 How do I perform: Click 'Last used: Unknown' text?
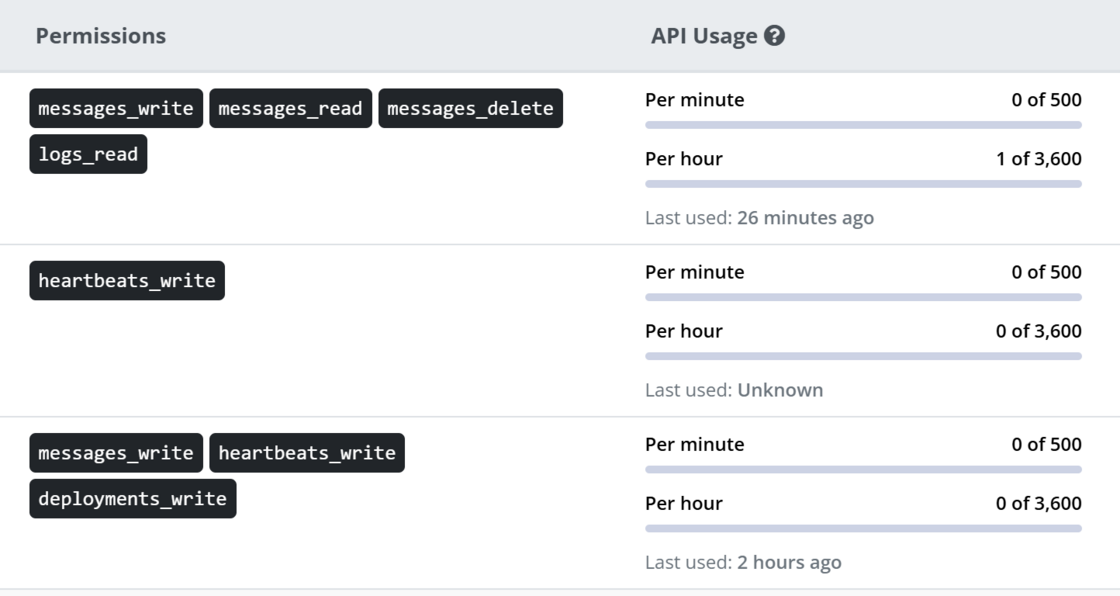tap(734, 390)
